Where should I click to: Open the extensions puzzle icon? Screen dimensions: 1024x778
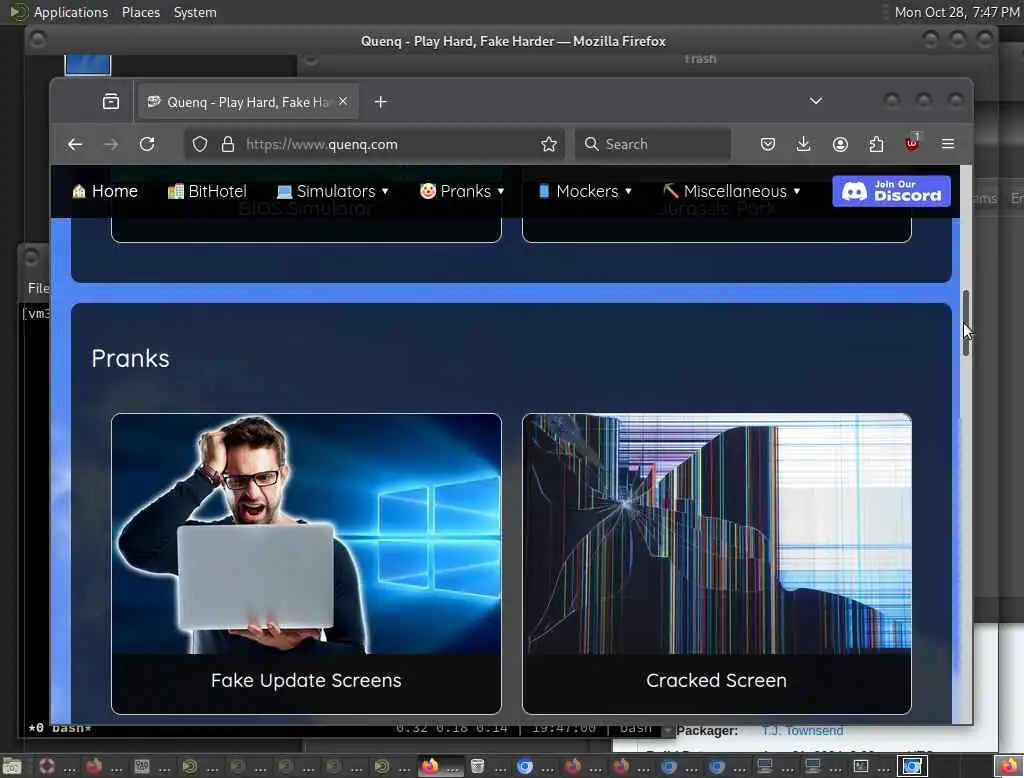[876, 144]
